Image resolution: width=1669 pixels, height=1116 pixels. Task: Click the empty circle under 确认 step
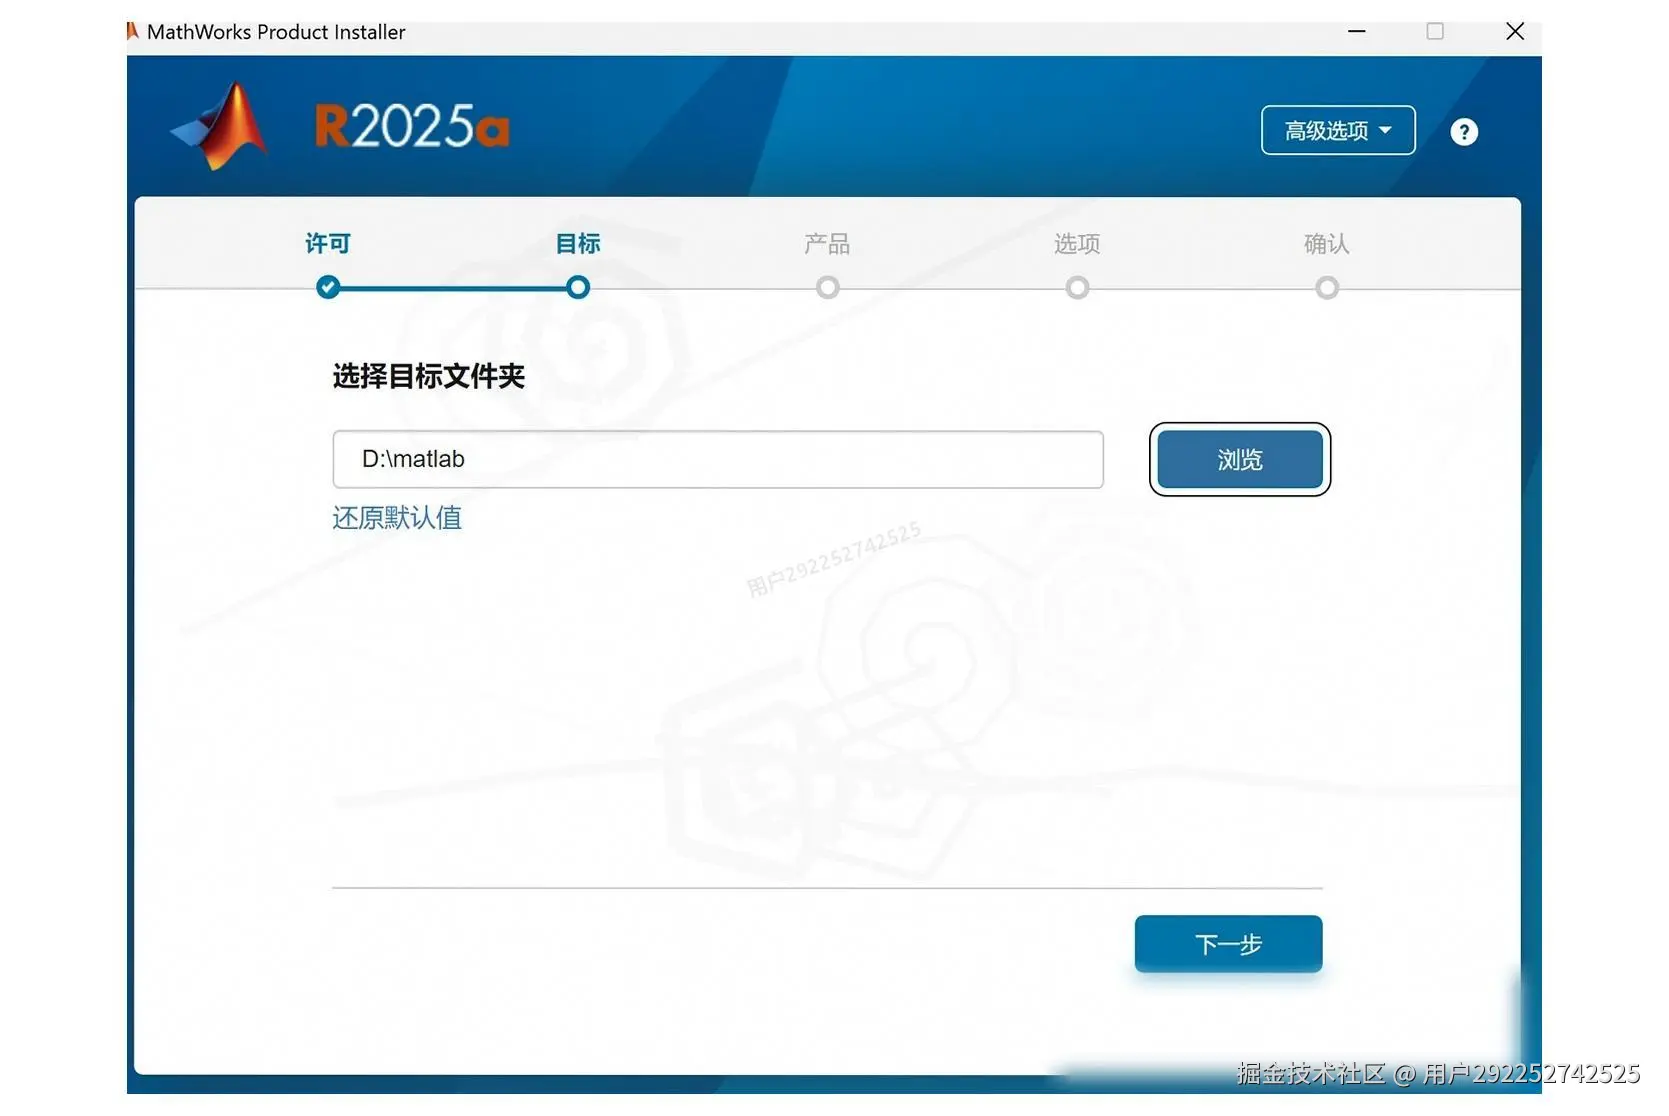pyautogui.click(x=1326, y=287)
